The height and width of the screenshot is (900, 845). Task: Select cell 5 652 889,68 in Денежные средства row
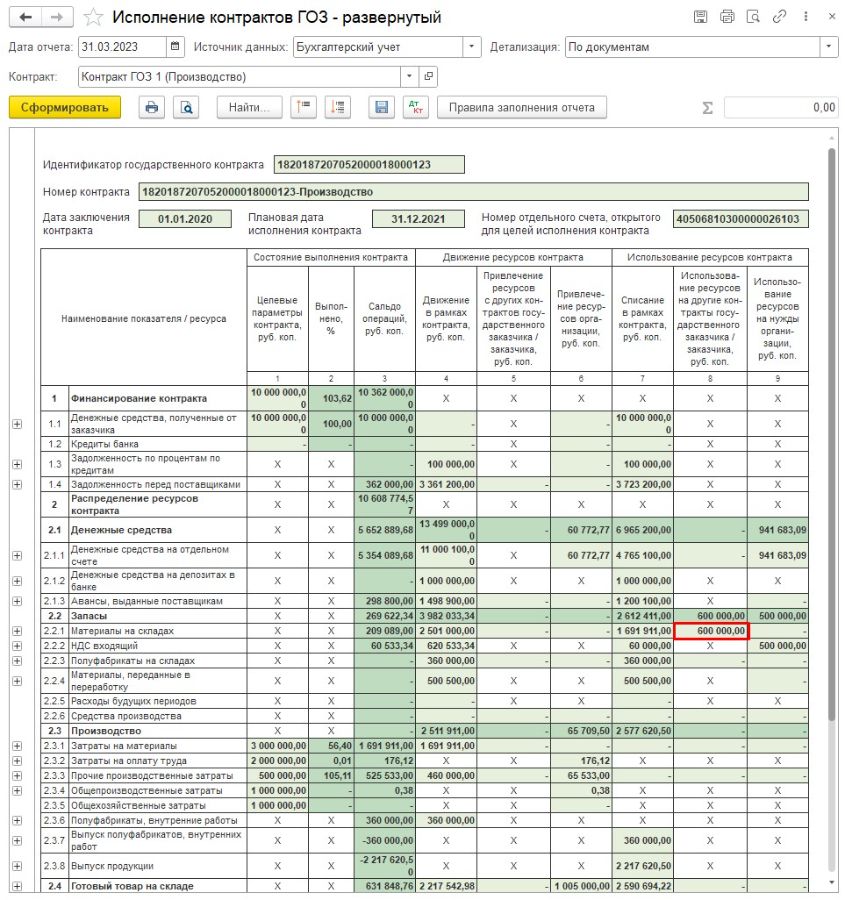click(x=385, y=530)
